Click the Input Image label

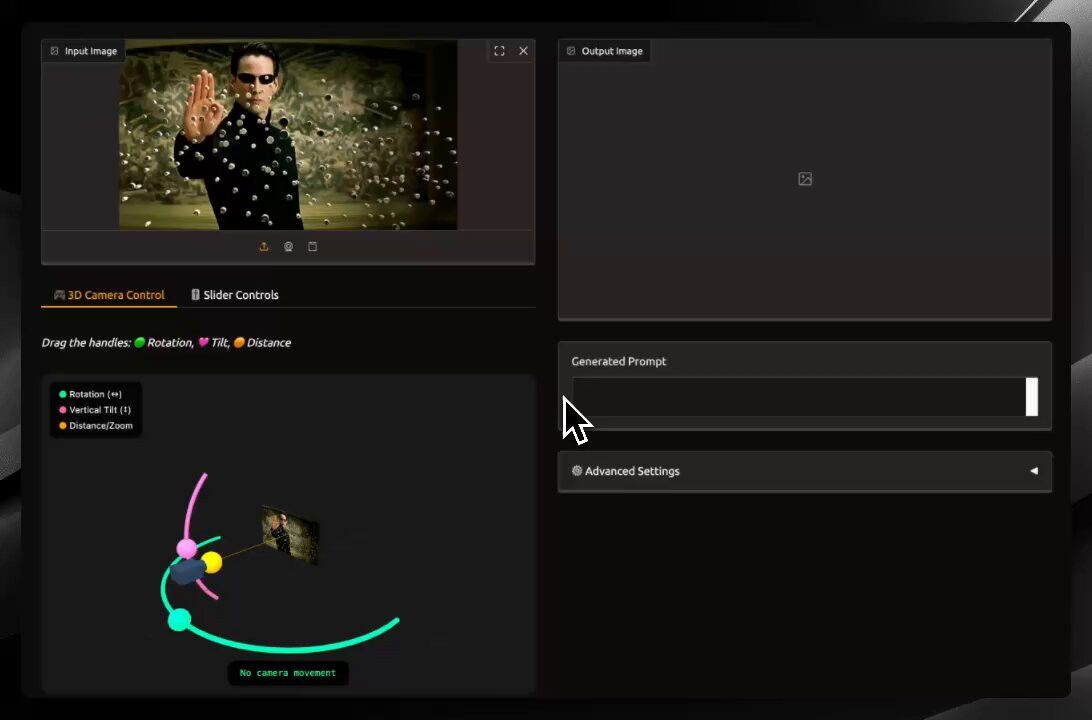click(84, 51)
